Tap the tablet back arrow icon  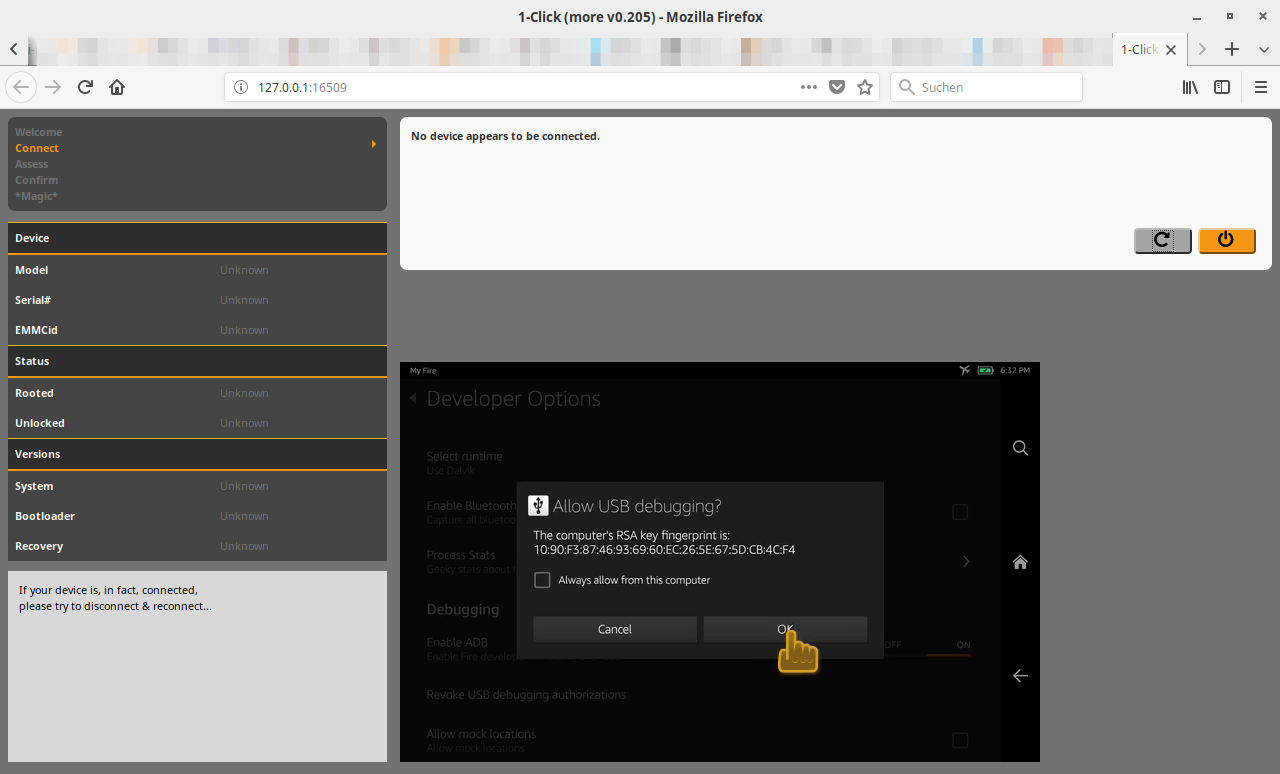click(1020, 676)
